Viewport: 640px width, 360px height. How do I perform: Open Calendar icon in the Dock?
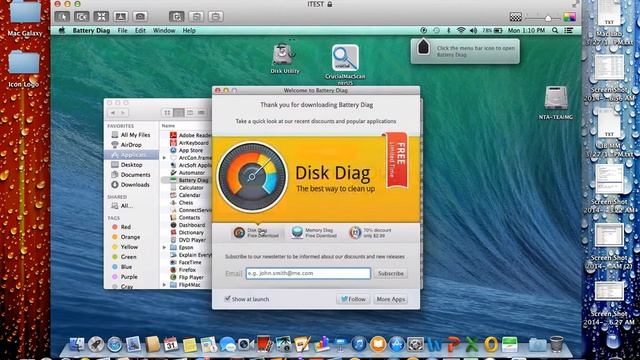[171, 344]
